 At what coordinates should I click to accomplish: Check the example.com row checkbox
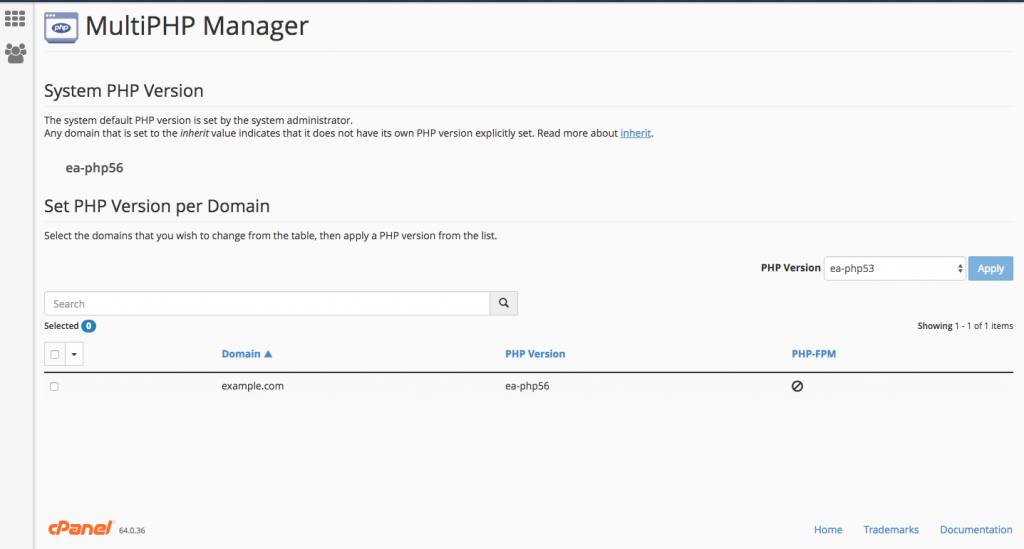coord(54,386)
